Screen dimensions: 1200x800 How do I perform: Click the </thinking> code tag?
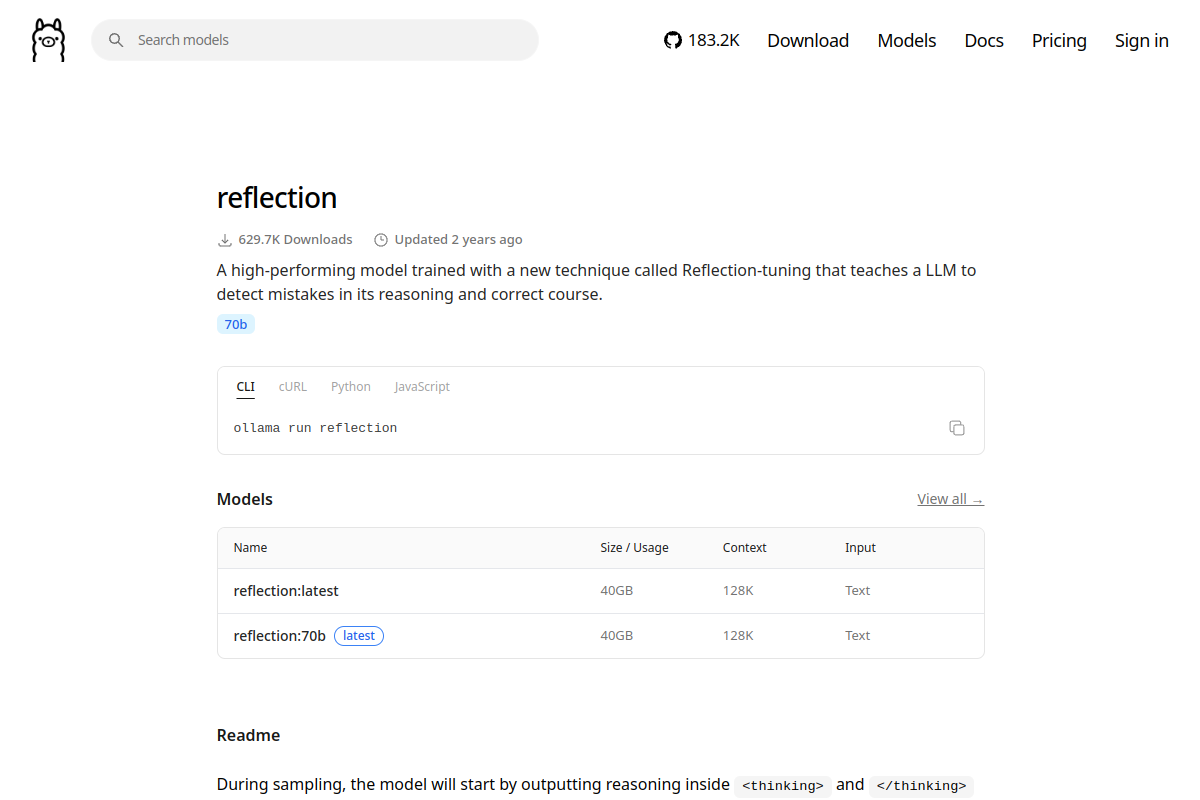pos(921,786)
